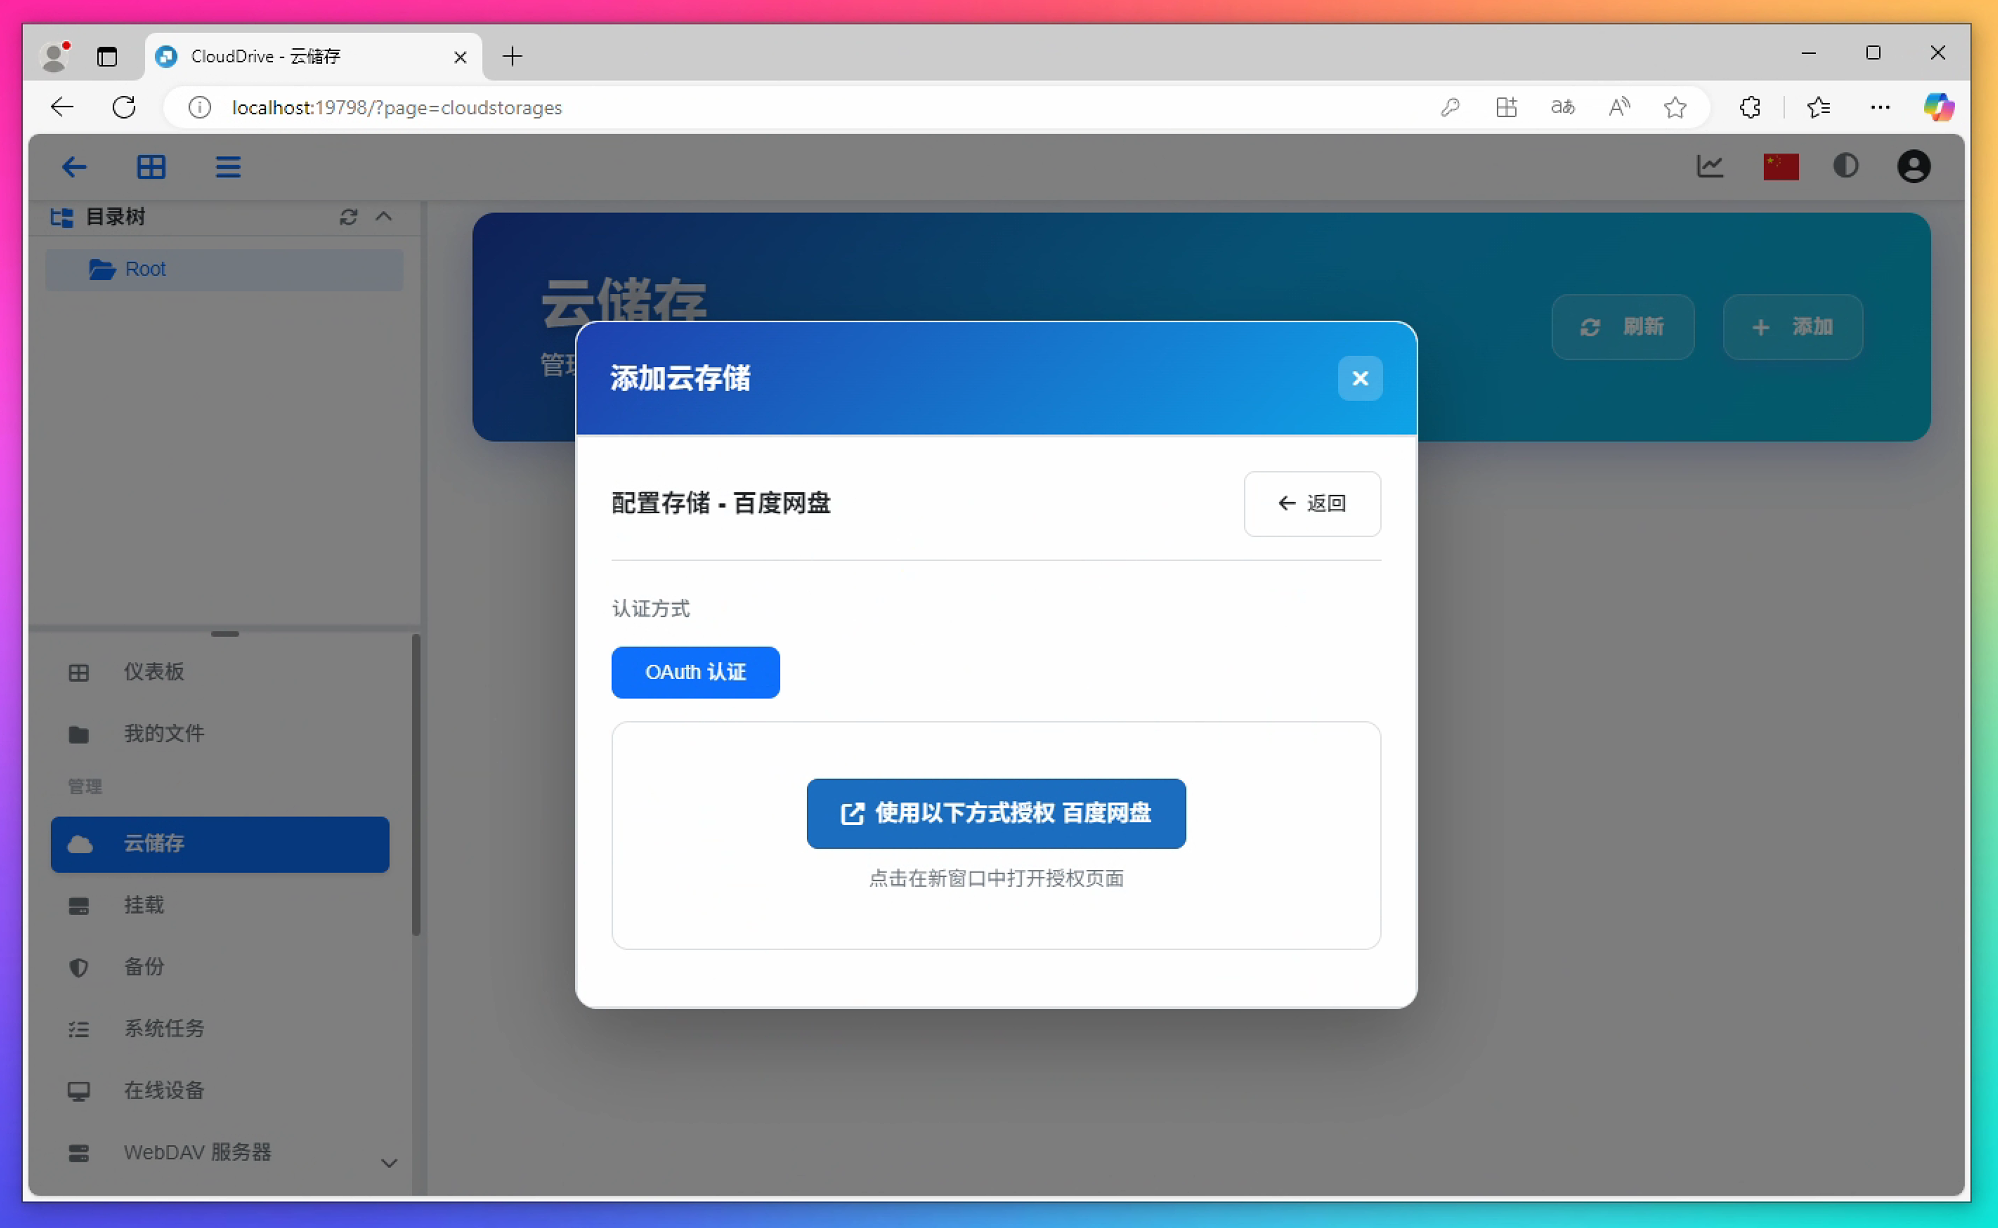
Task: Open the hamburger menu in top bar
Action: (x=228, y=166)
